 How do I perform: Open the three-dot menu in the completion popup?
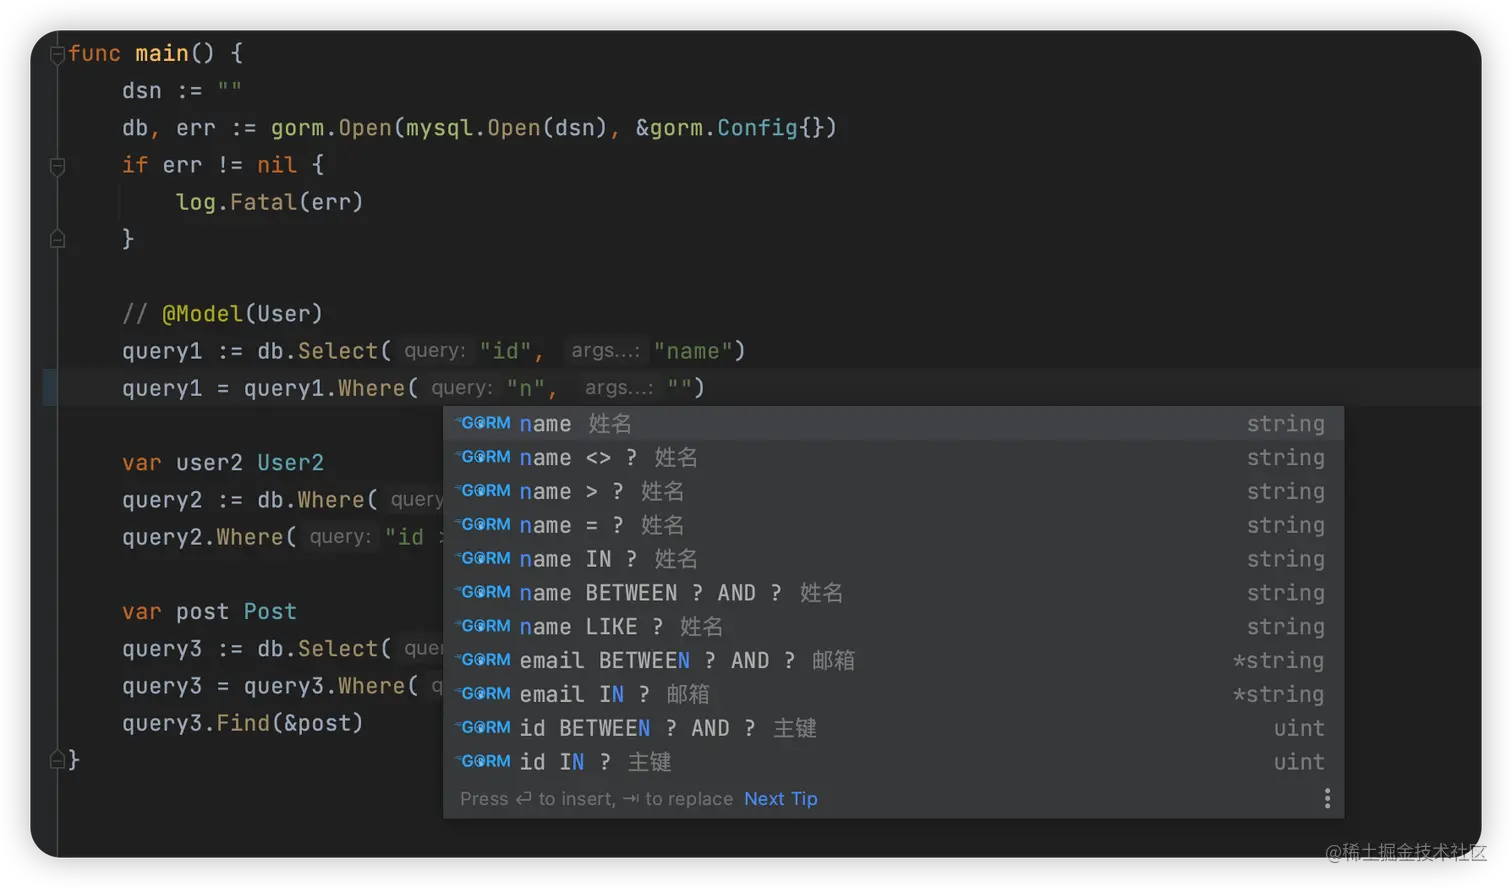click(1327, 798)
